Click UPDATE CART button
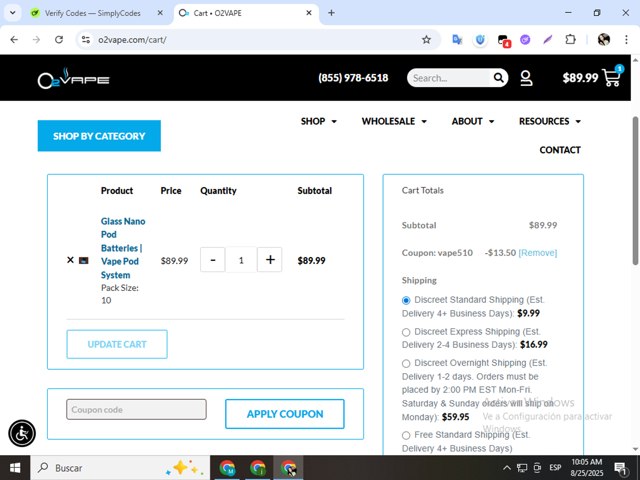 pyautogui.click(x=117, y=344)
